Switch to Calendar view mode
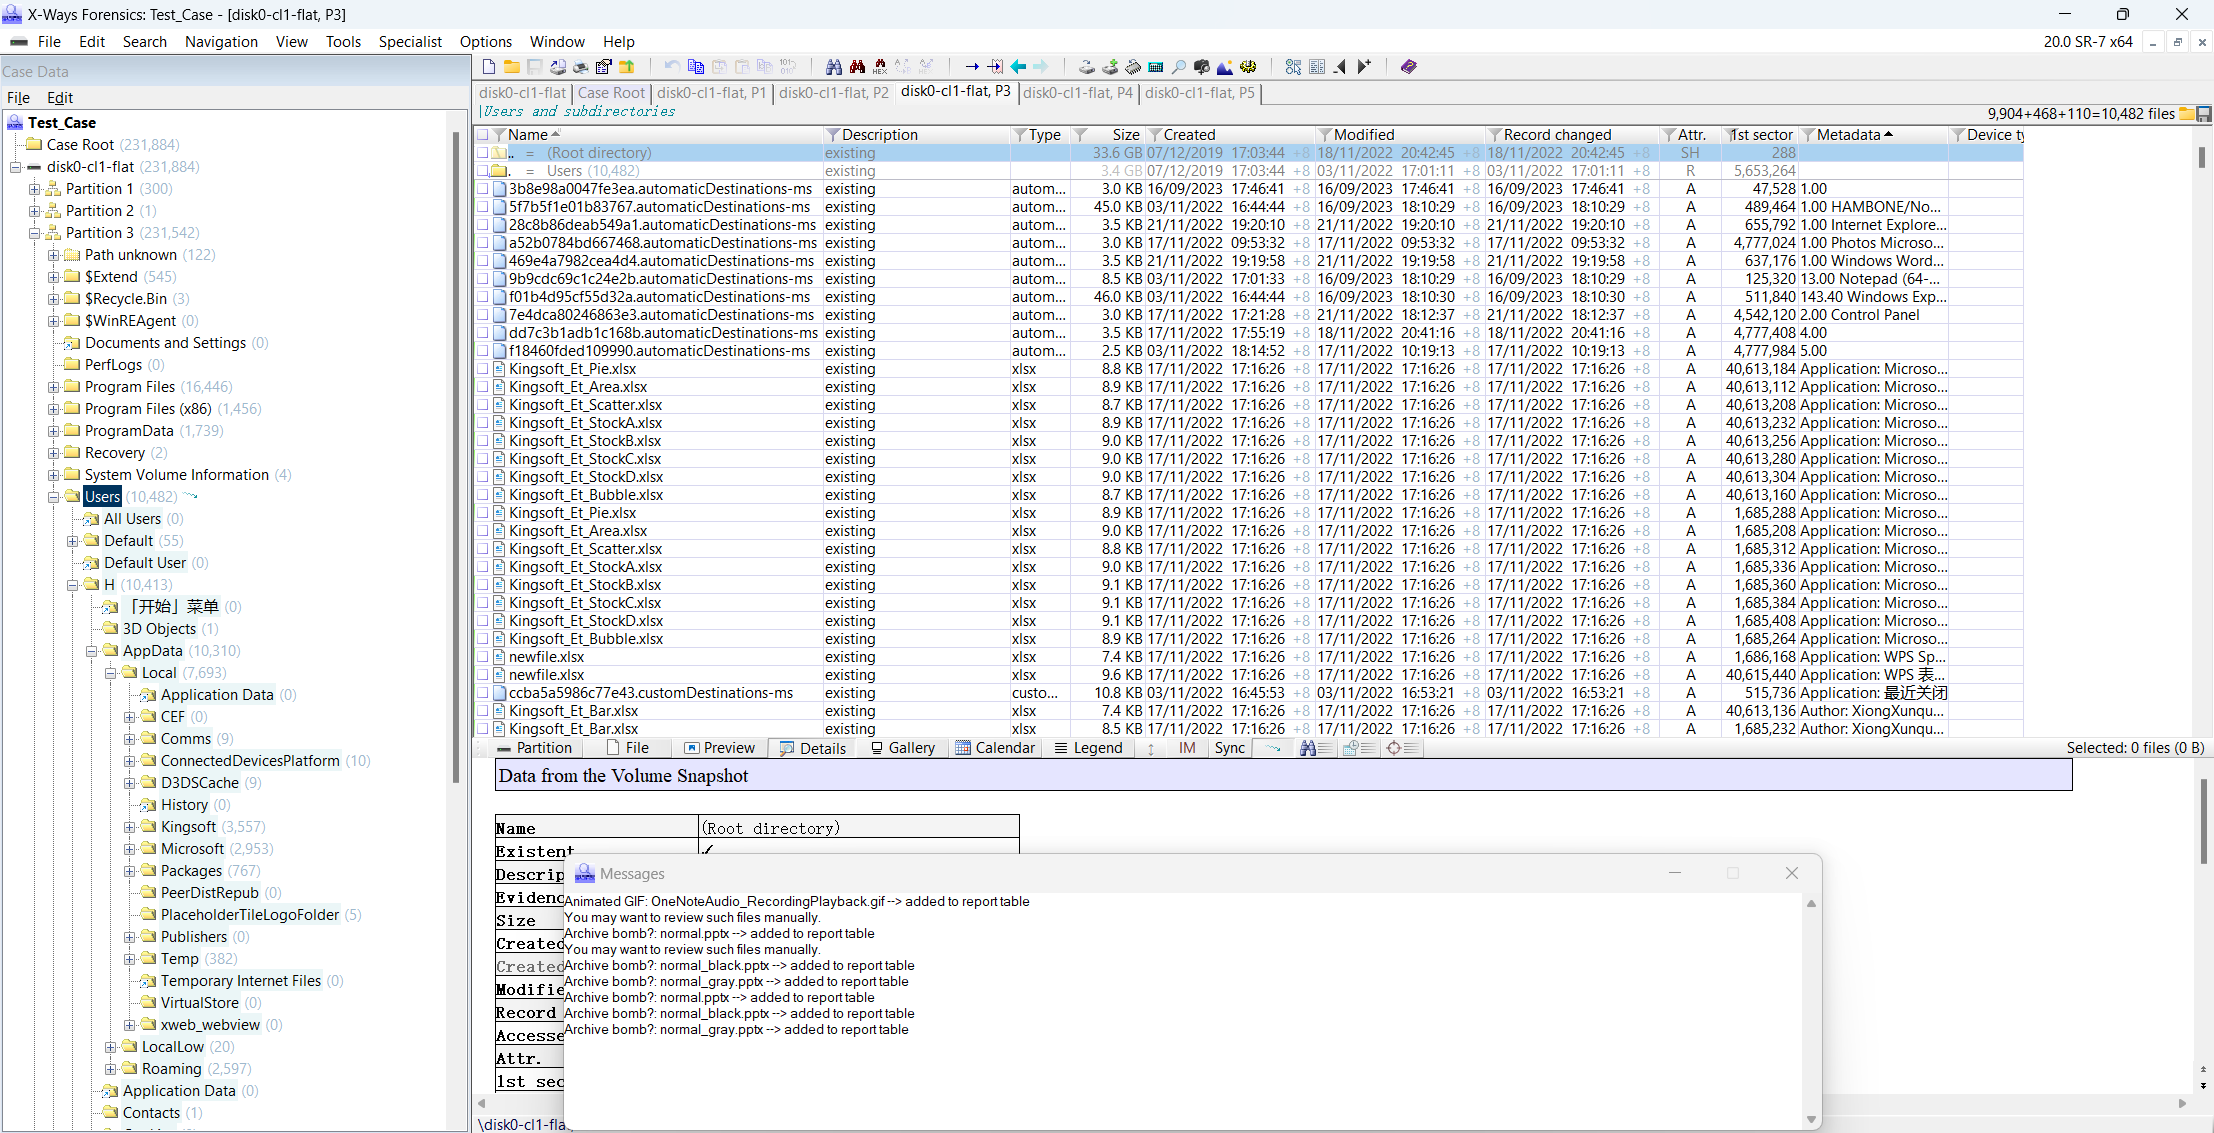The height and width of the screenshot is (1133, 2214). 995,748
